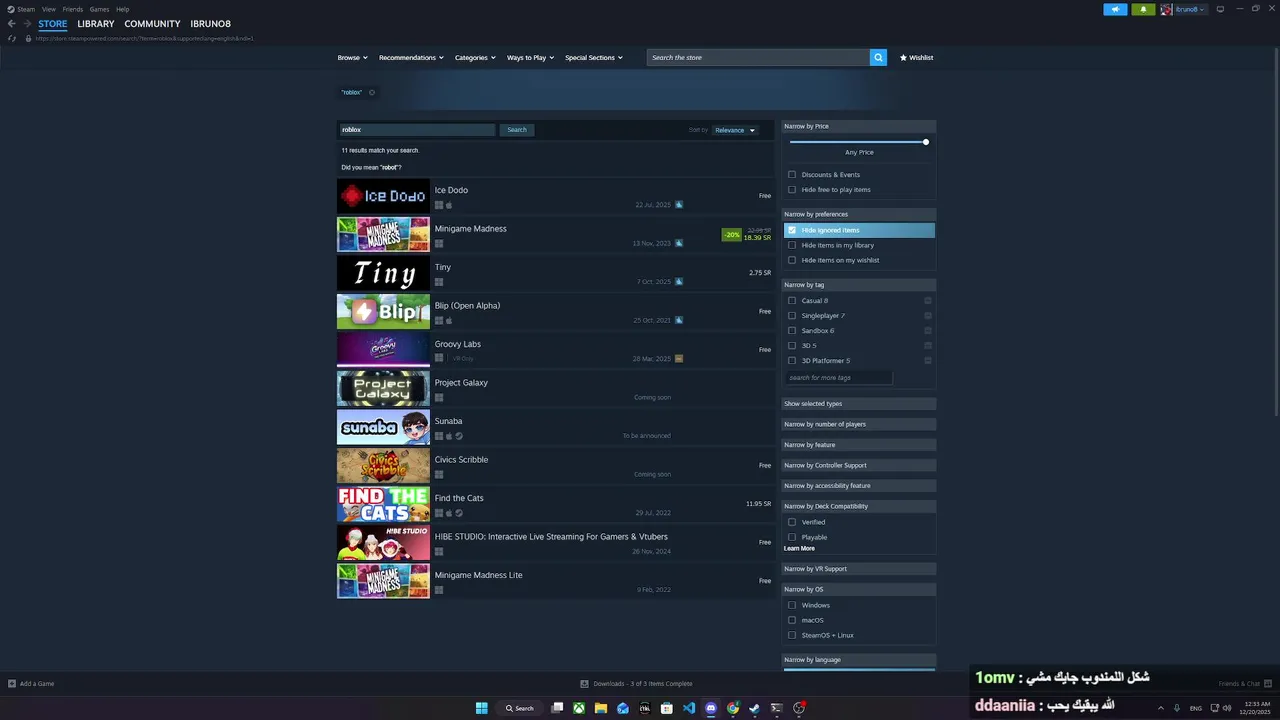Check the macOS filter

[x=792, y=620]
